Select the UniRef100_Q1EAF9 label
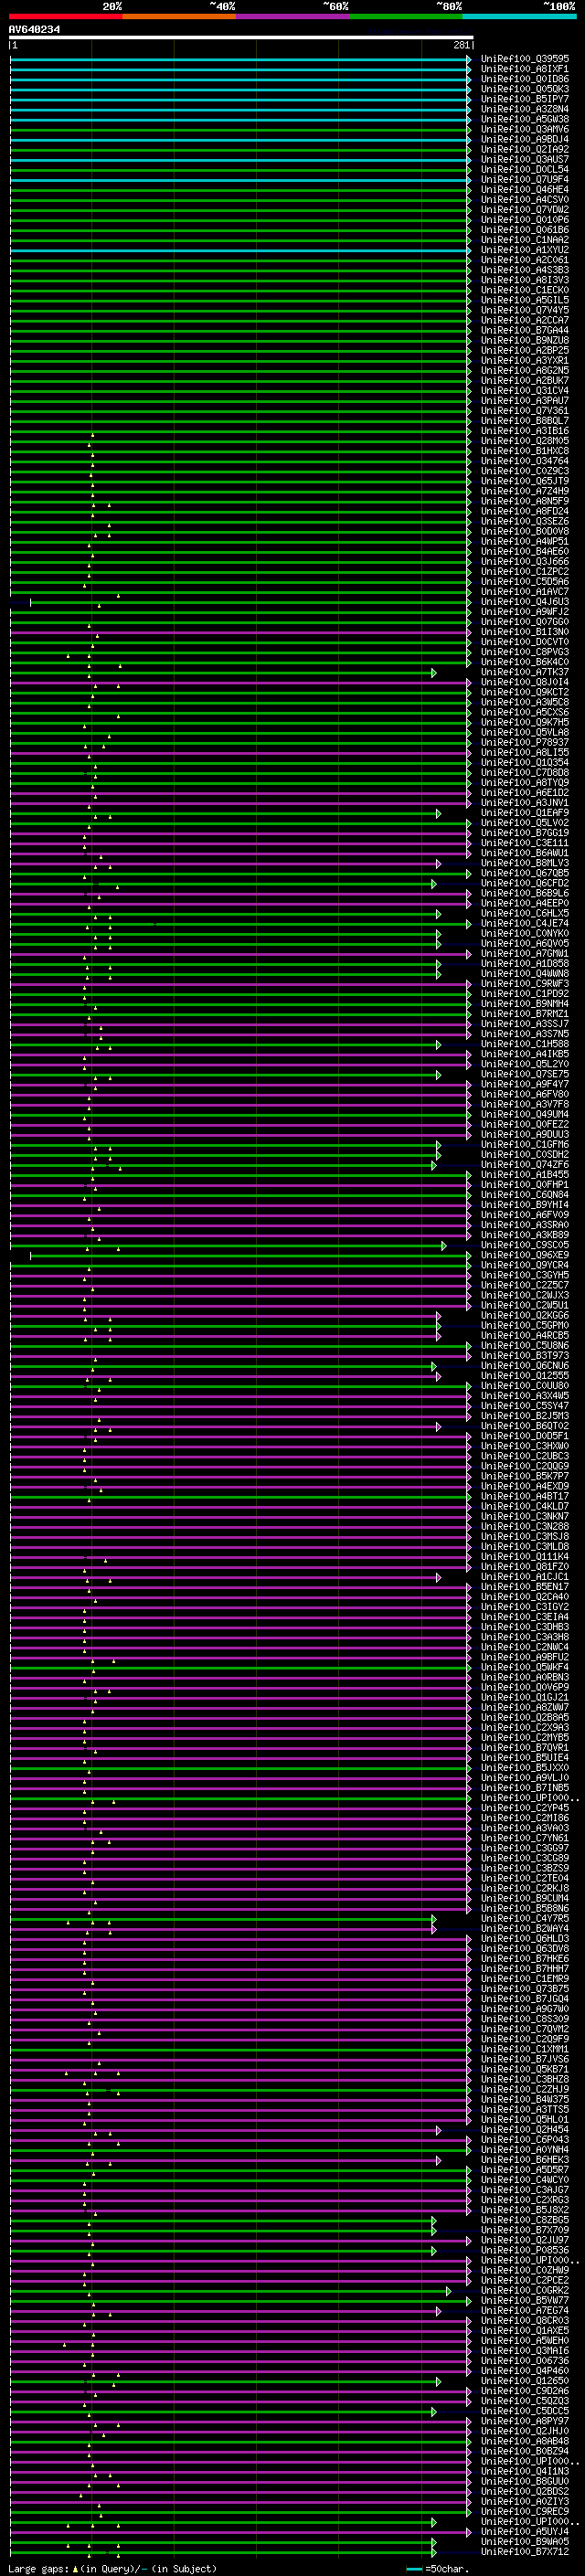This screenshot has width=585, height=2576. click(x=524, y=813)
